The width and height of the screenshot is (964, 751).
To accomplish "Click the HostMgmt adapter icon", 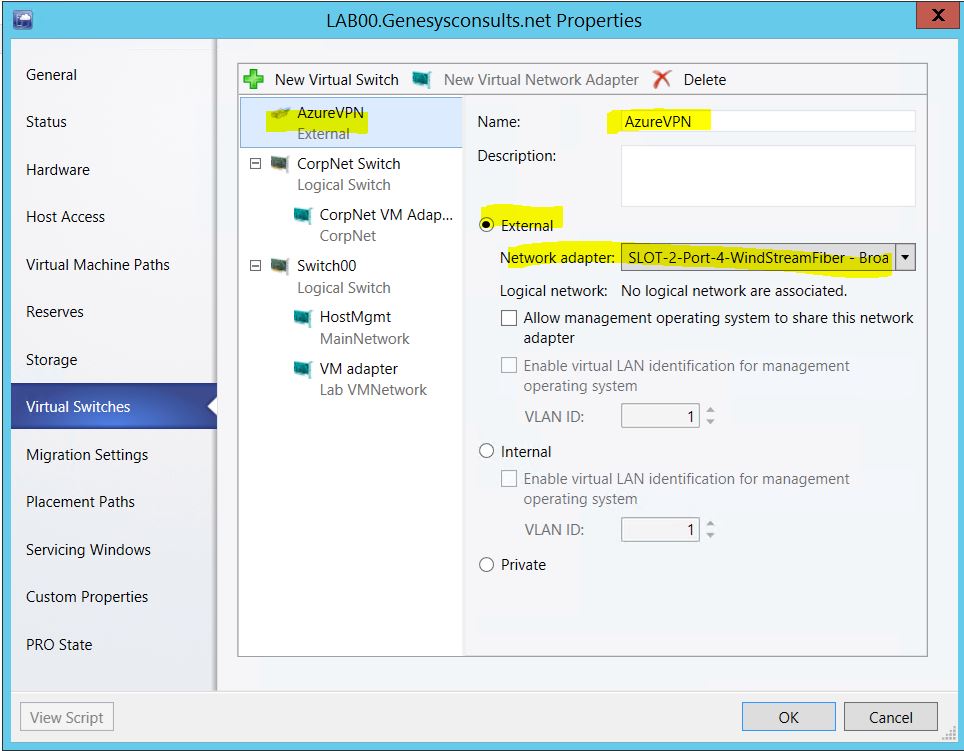I will click(302, 317).
